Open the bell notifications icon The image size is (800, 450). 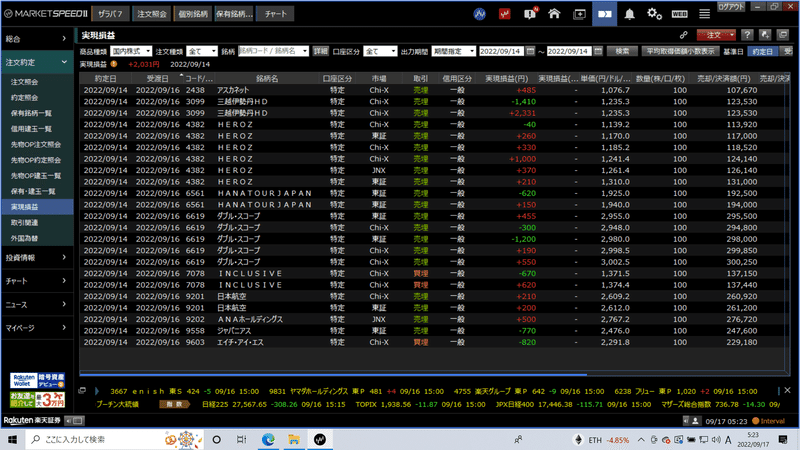point(630,14)
